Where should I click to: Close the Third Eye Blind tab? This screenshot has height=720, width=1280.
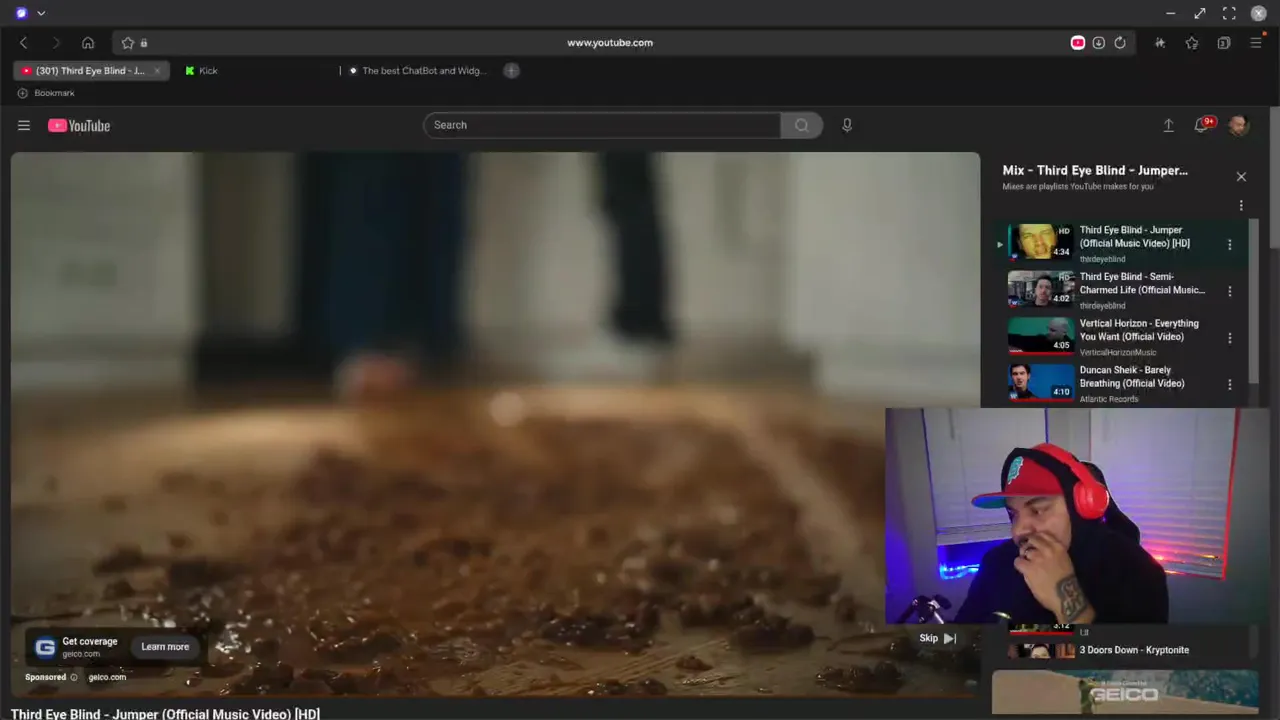coord(157,71)
